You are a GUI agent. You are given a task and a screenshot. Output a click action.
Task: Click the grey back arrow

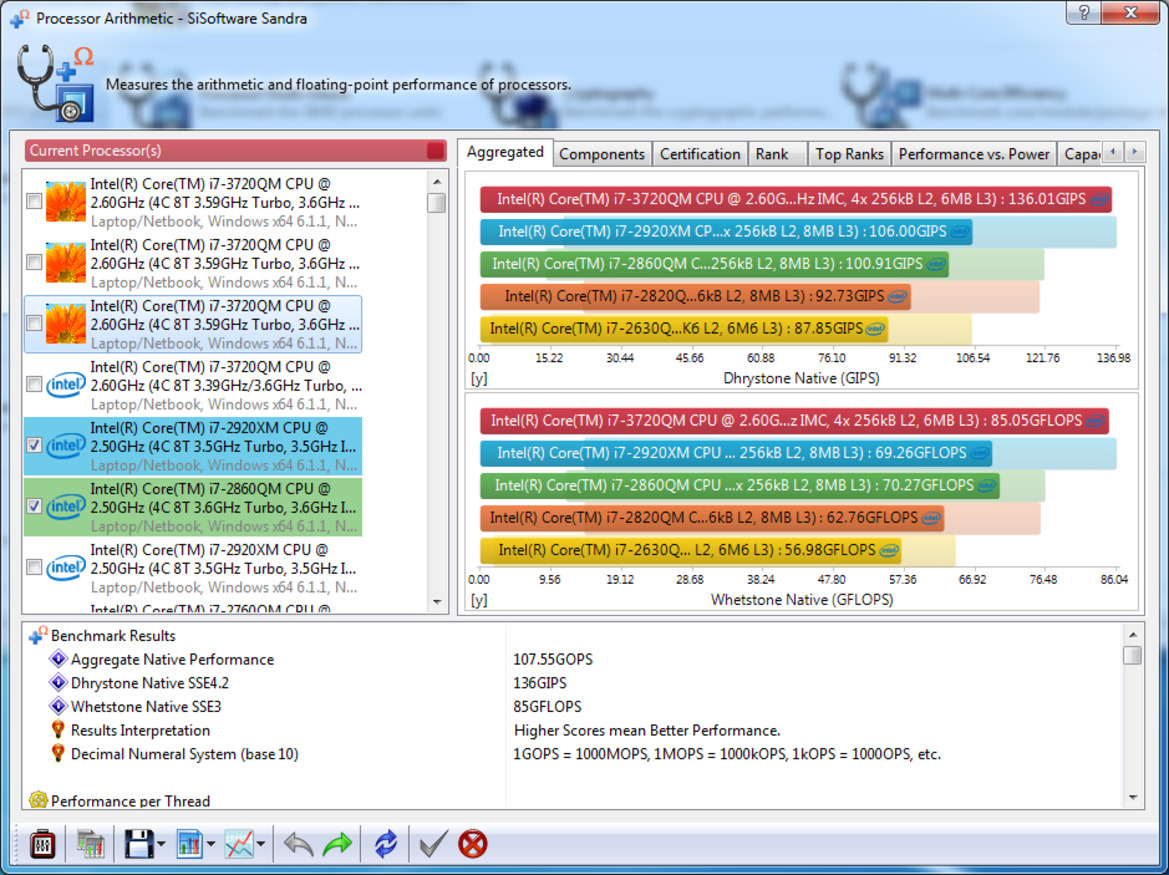tap(298, 844)
